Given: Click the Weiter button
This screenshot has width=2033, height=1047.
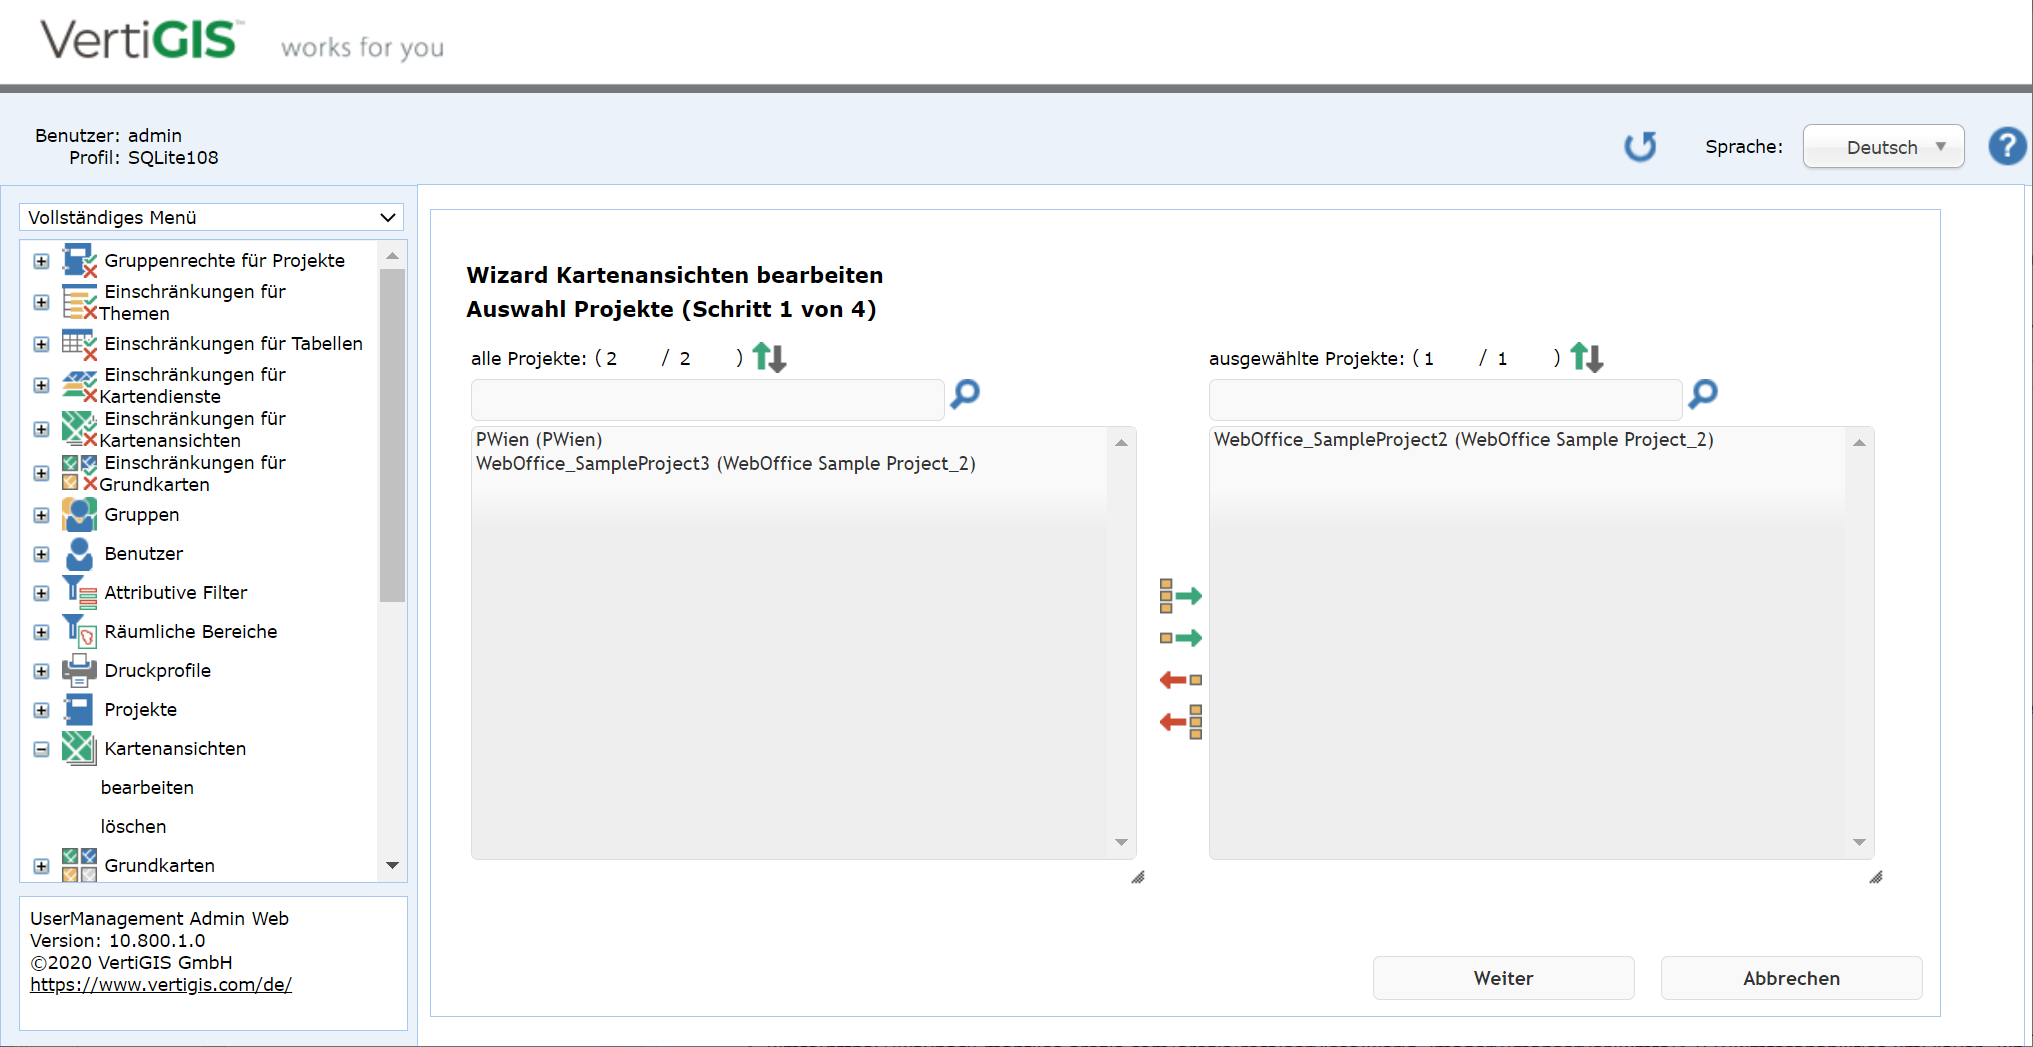Looking at the screenshot, I should click(1502, 977).
